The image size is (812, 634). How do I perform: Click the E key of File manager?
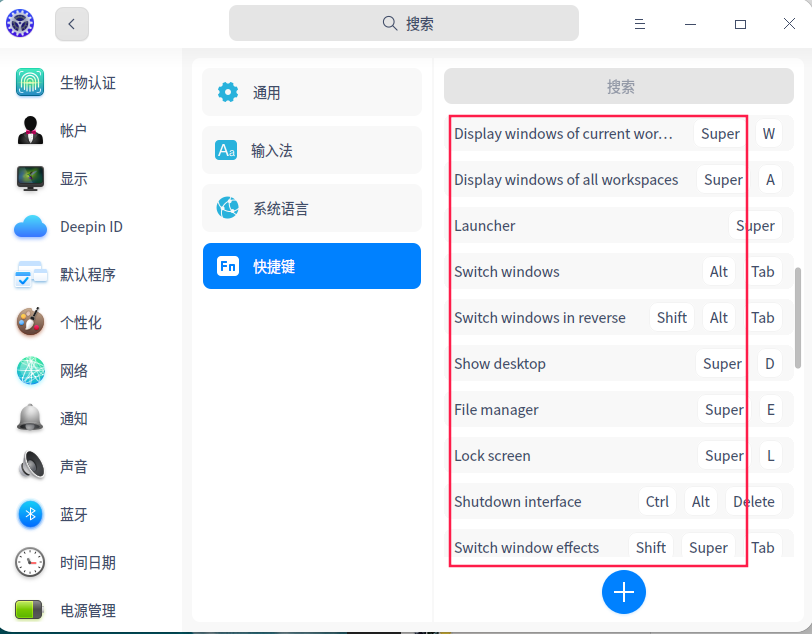(x=771, y=410)
